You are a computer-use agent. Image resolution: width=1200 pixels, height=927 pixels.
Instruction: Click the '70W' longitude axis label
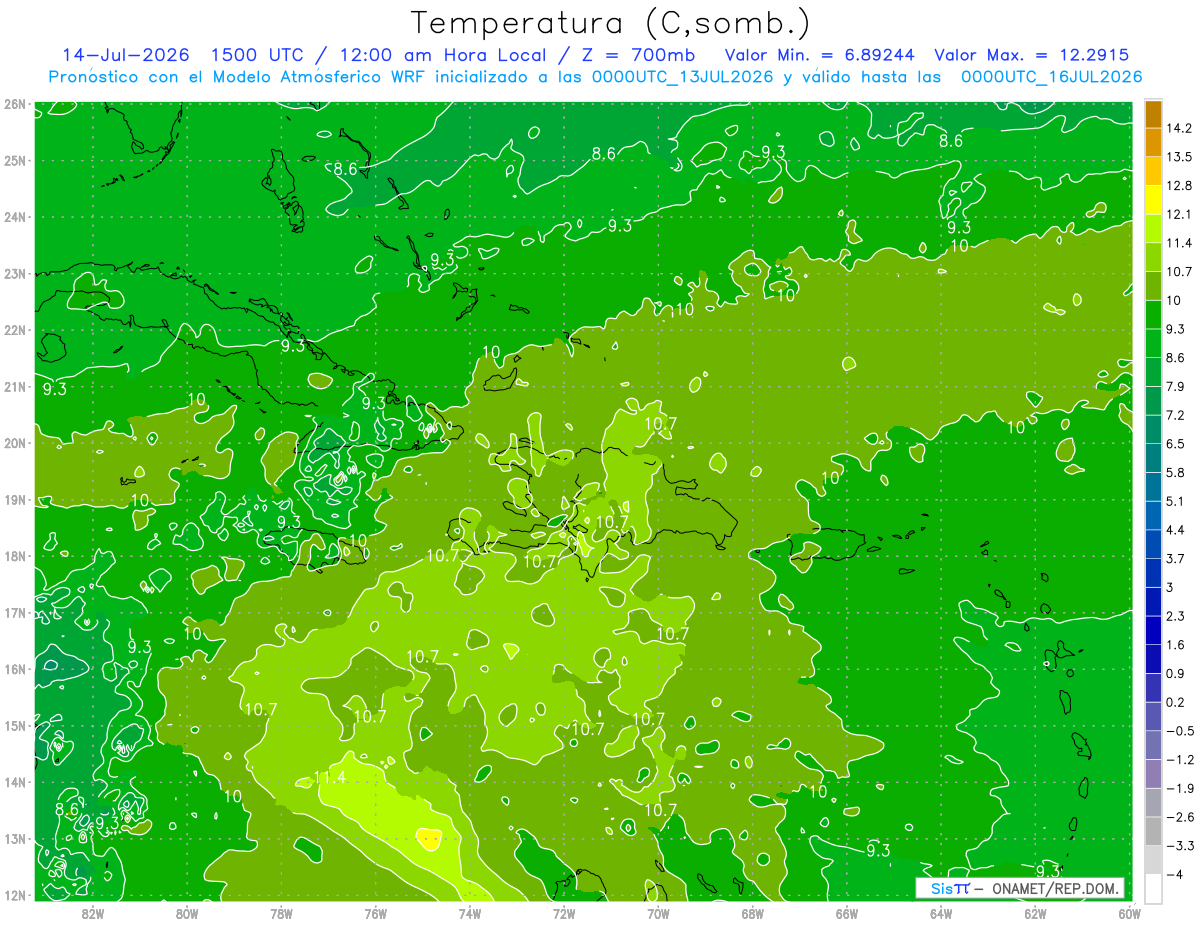pyautogui.click(x=658, y=913)
